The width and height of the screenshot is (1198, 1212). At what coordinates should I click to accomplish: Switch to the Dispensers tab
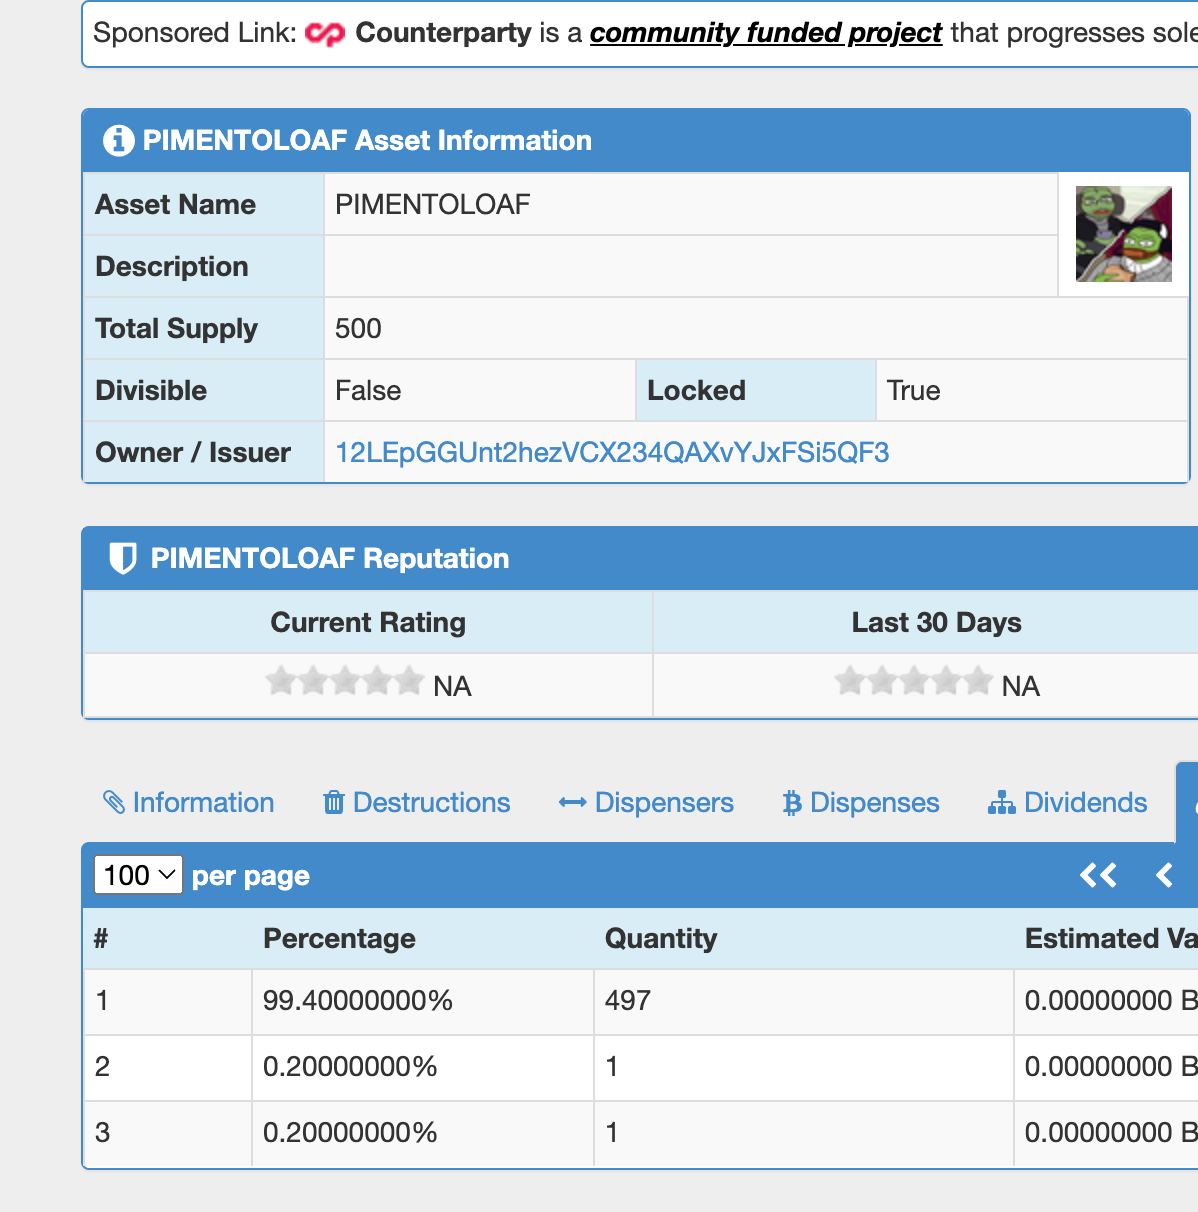[x=646, y=803]
